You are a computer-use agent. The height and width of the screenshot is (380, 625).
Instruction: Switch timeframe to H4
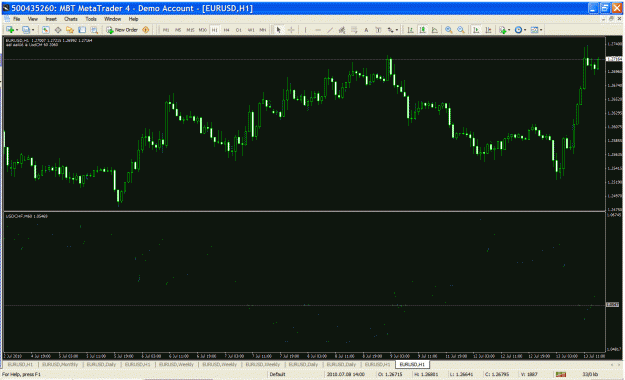(x=226, y=30)
